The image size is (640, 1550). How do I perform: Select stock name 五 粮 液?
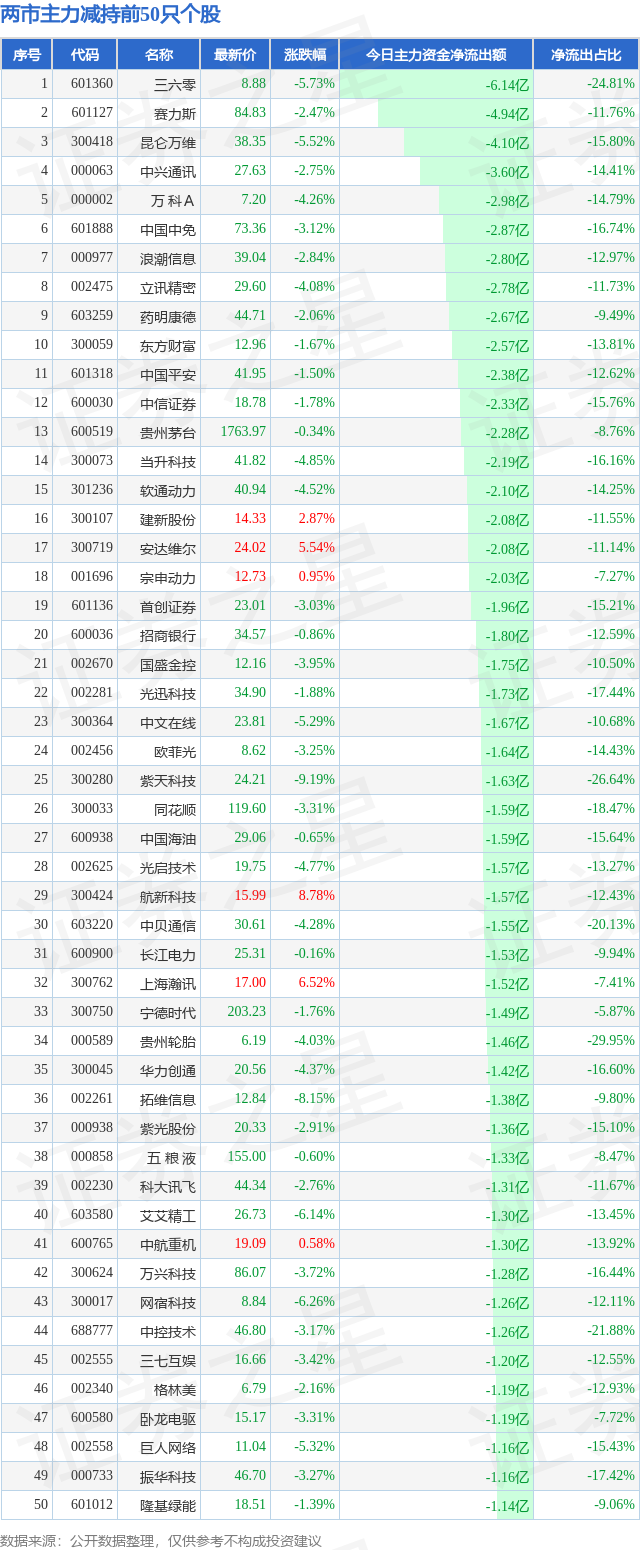coord(171,1157)
